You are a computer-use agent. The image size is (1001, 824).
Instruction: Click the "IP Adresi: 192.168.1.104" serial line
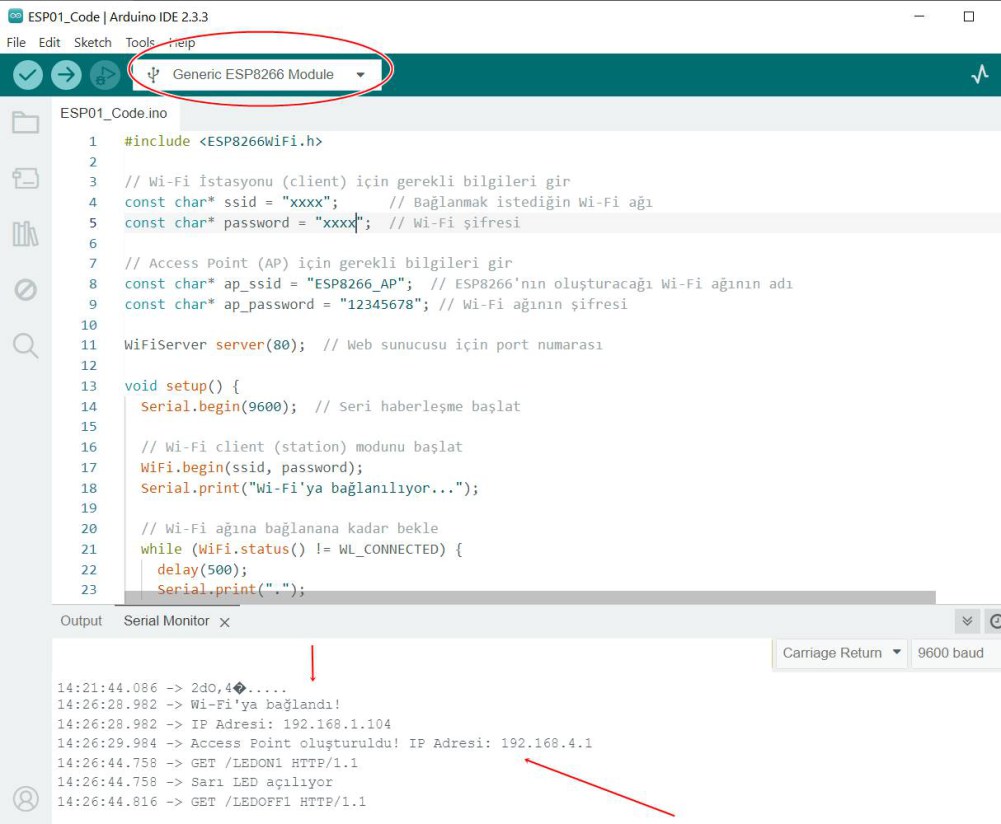pyautogui.click(x=223, y=724)
